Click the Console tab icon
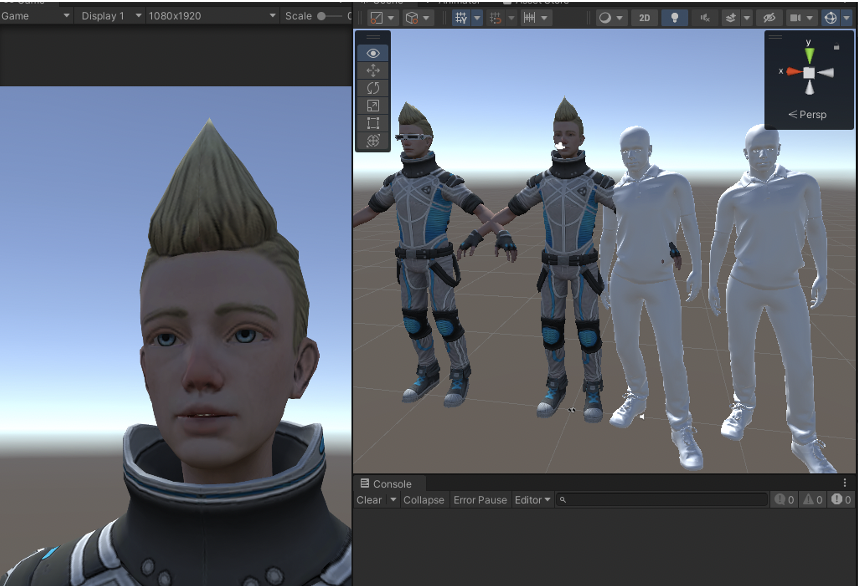 click(x=364, y=483)
